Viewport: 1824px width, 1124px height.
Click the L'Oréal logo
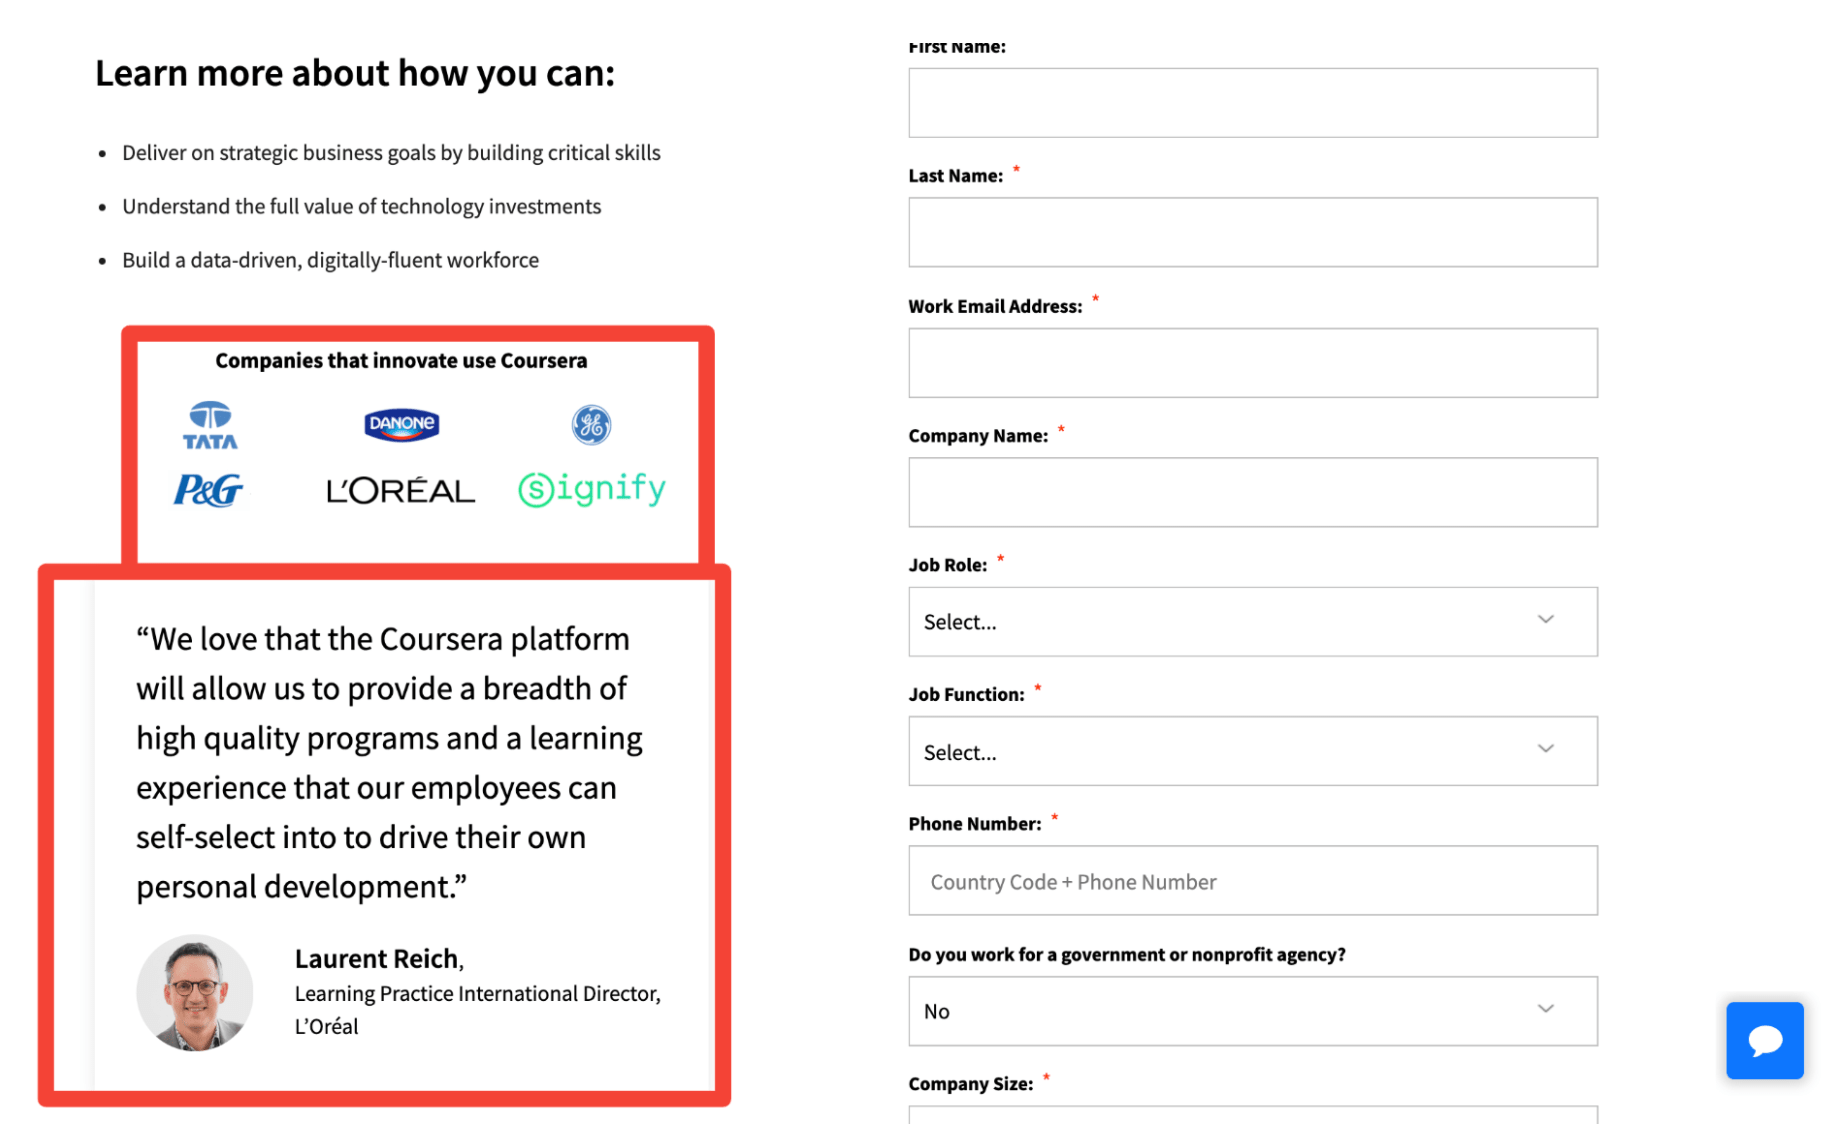pos(400,490)
